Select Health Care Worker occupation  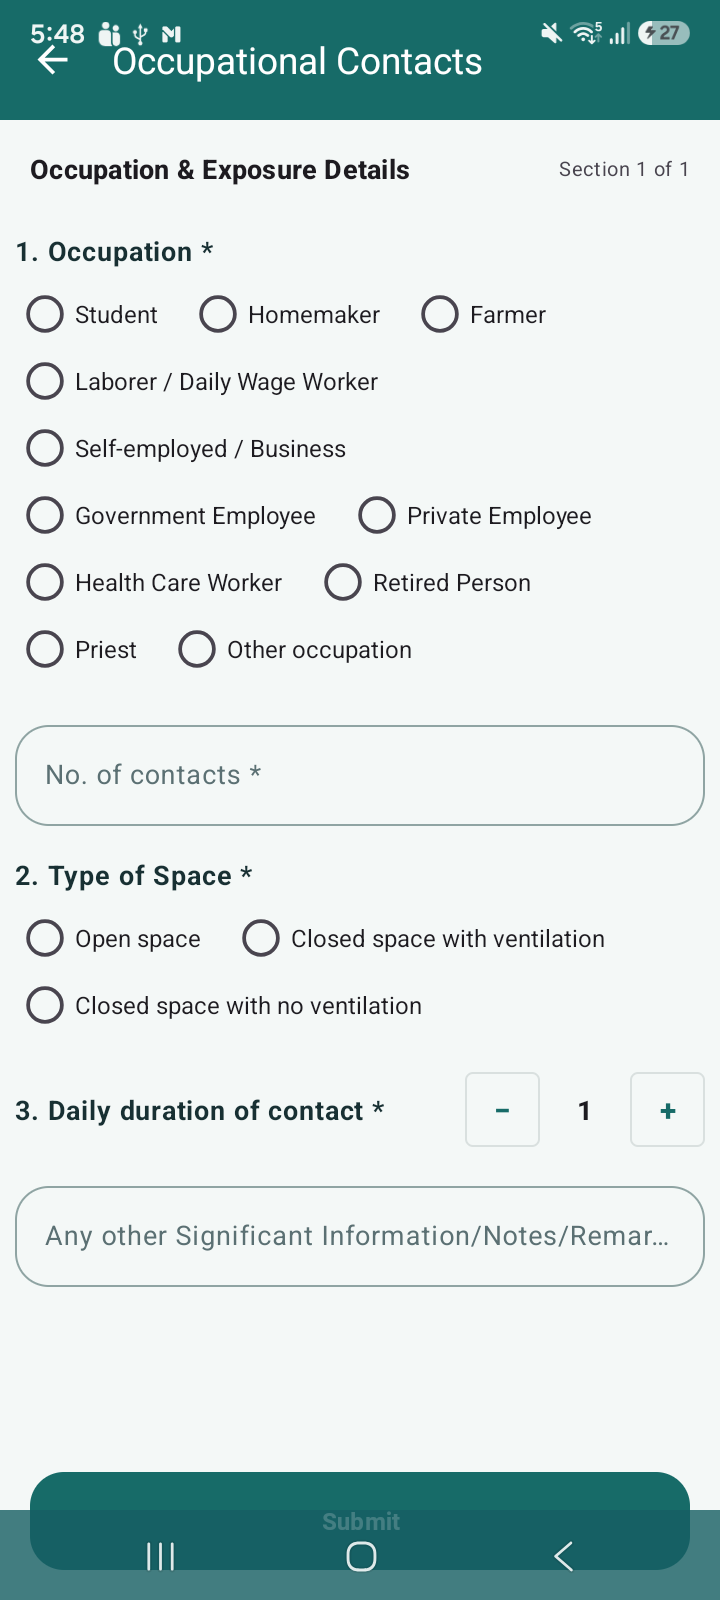click(x=154, y=582)
